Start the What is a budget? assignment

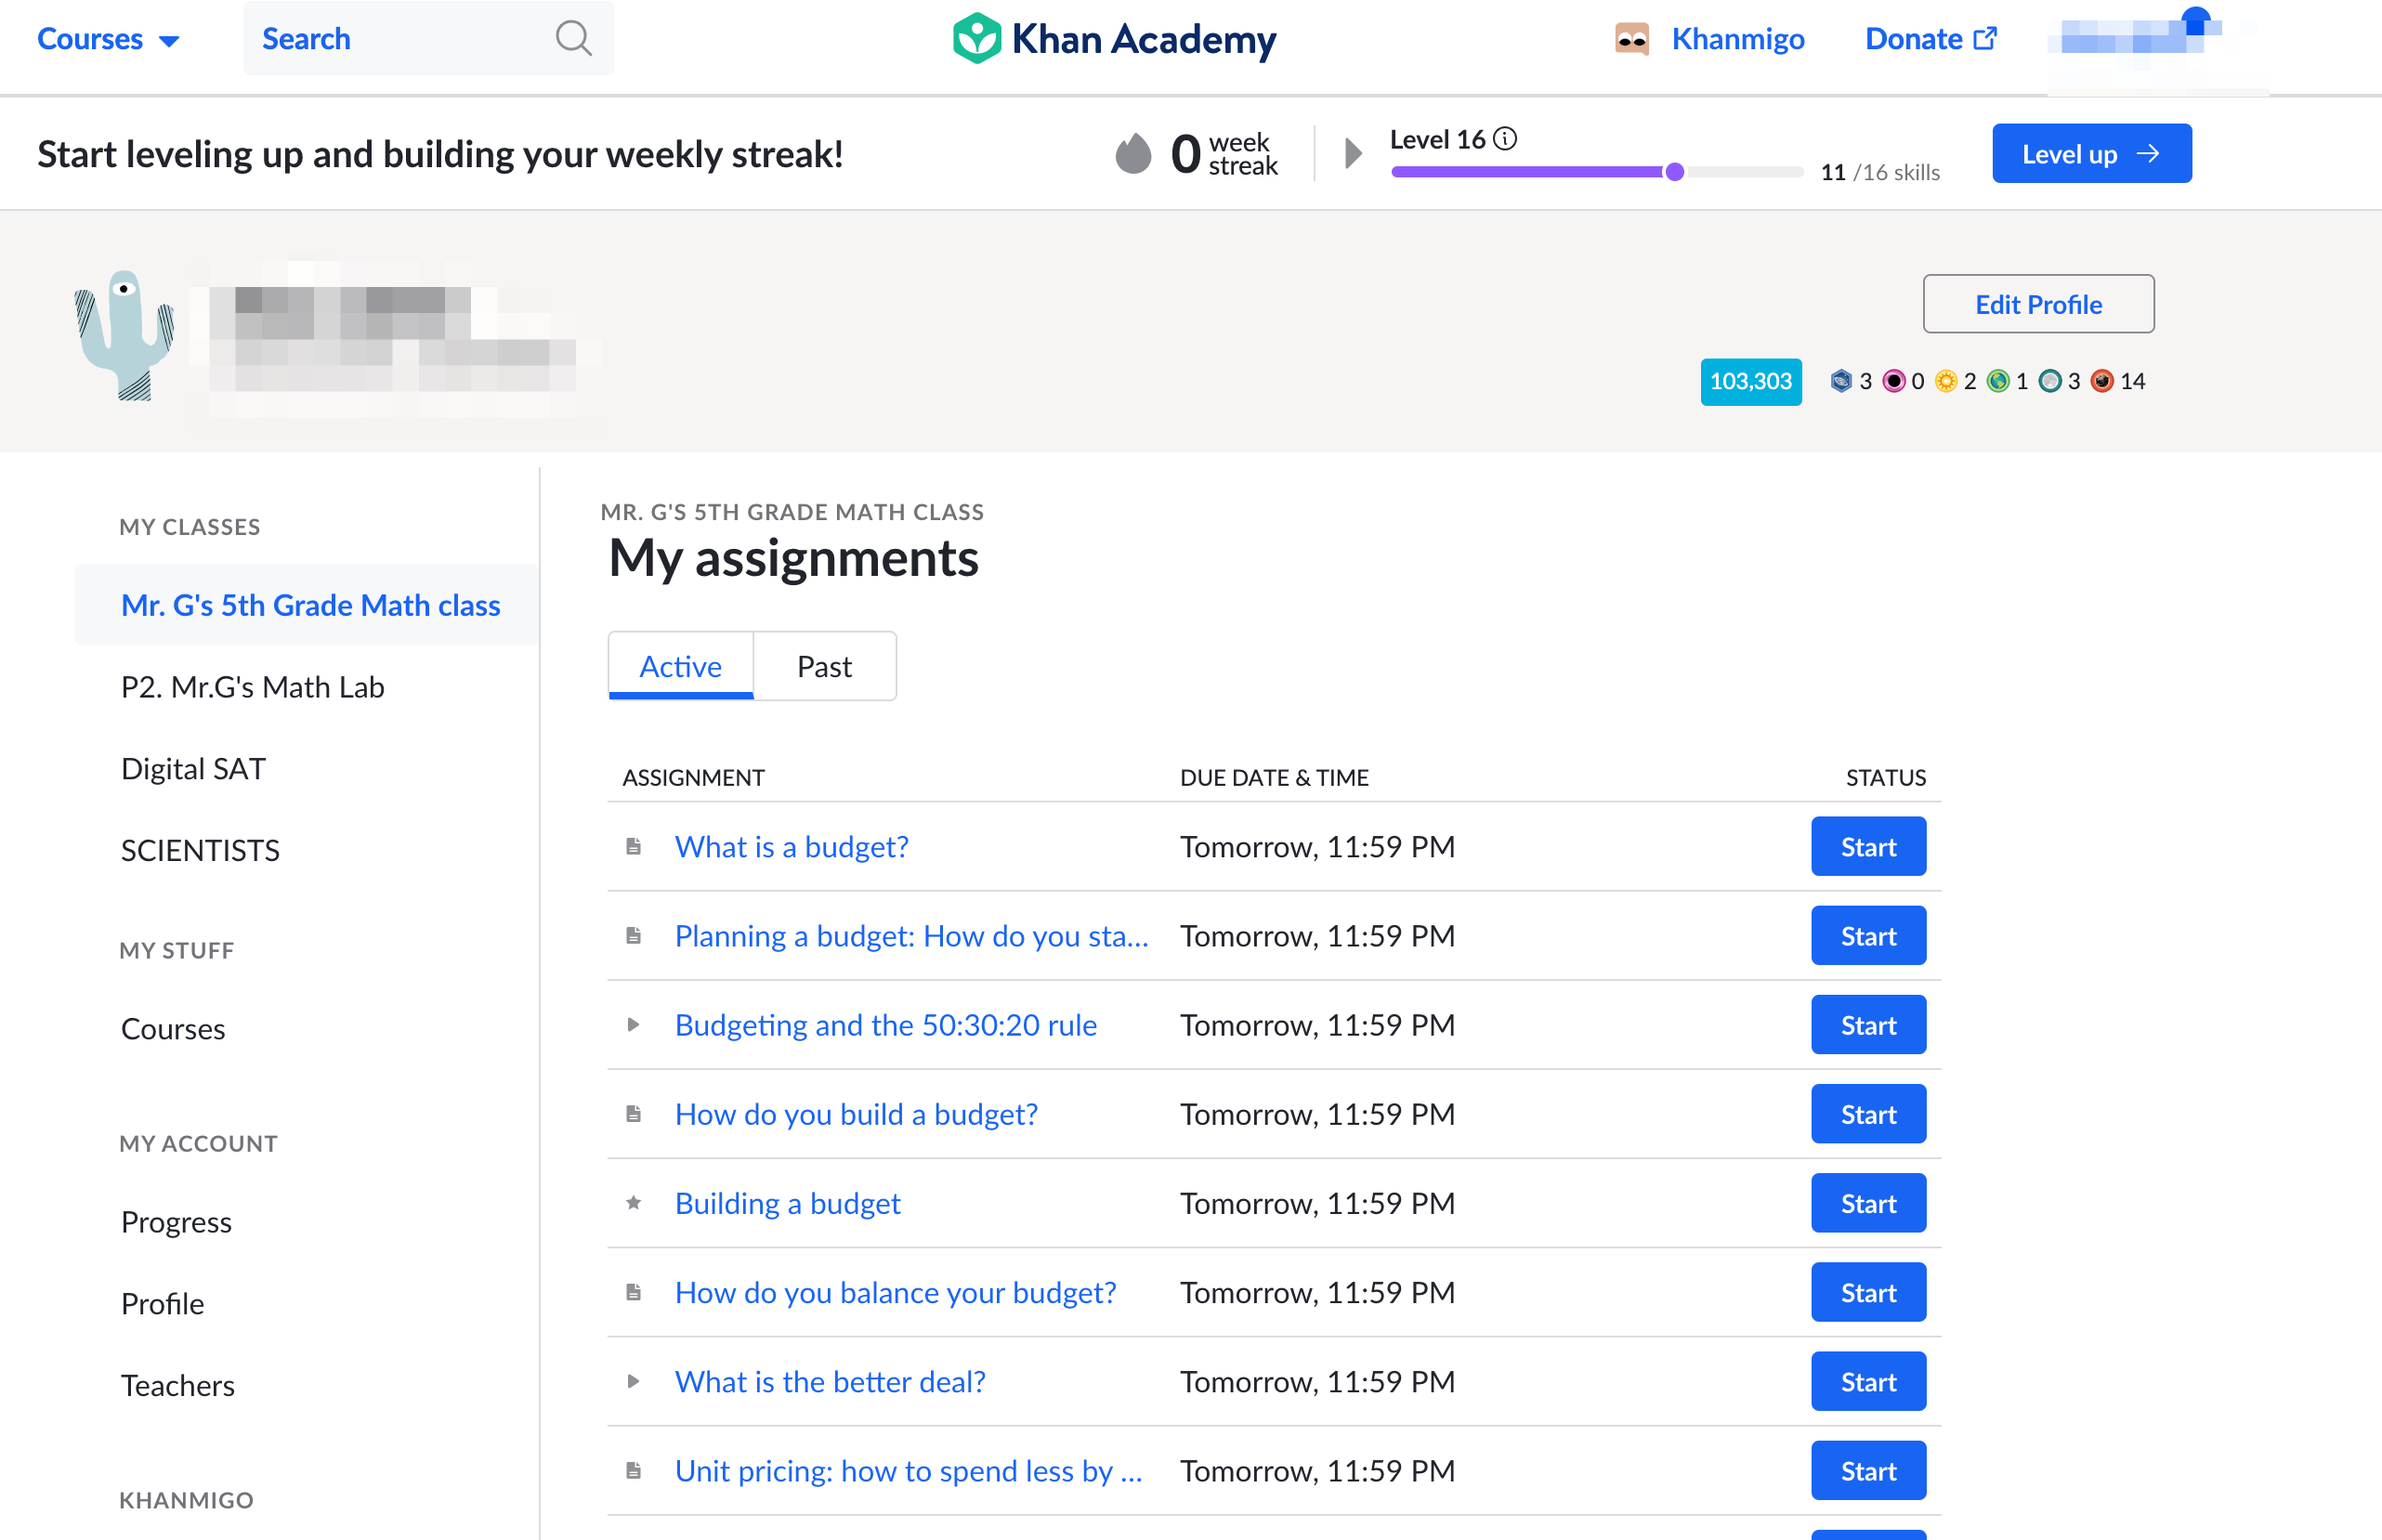pyautogui.click(x=1867, y=846)
